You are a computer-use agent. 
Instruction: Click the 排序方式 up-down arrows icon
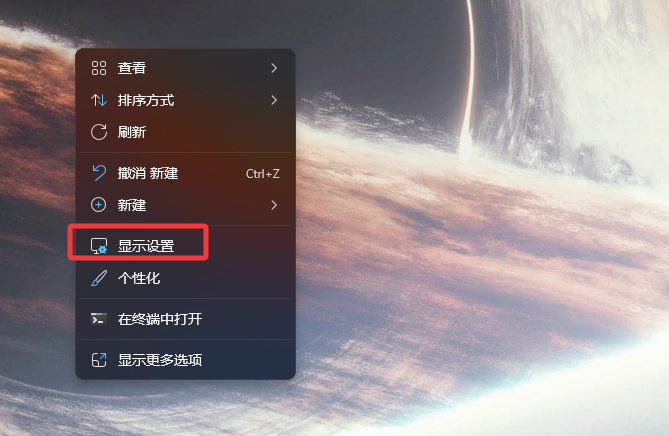99,100
